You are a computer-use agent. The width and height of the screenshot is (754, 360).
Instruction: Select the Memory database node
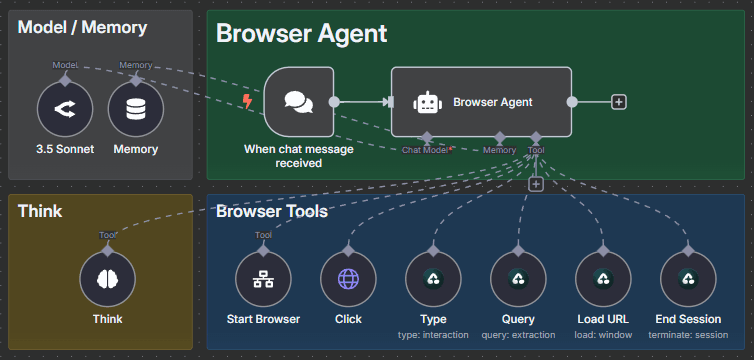pyautogui.click(x=136, y=109)
